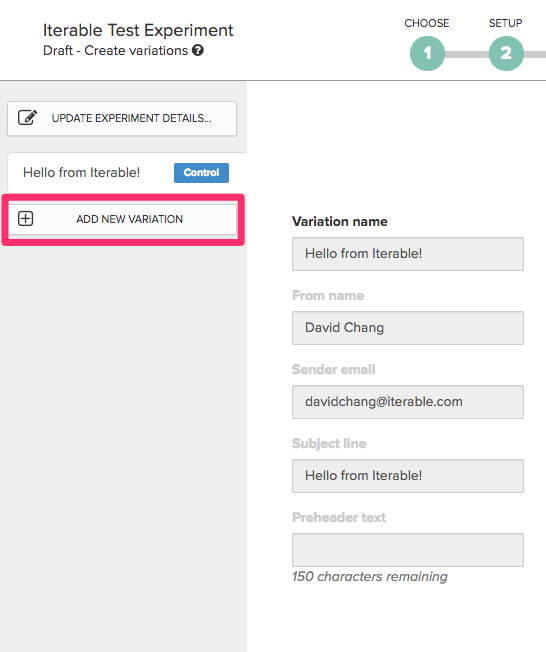This screenshot has width=546, height=652.
Task: Click the help question mark icon
Action: (x=198, y=50)
